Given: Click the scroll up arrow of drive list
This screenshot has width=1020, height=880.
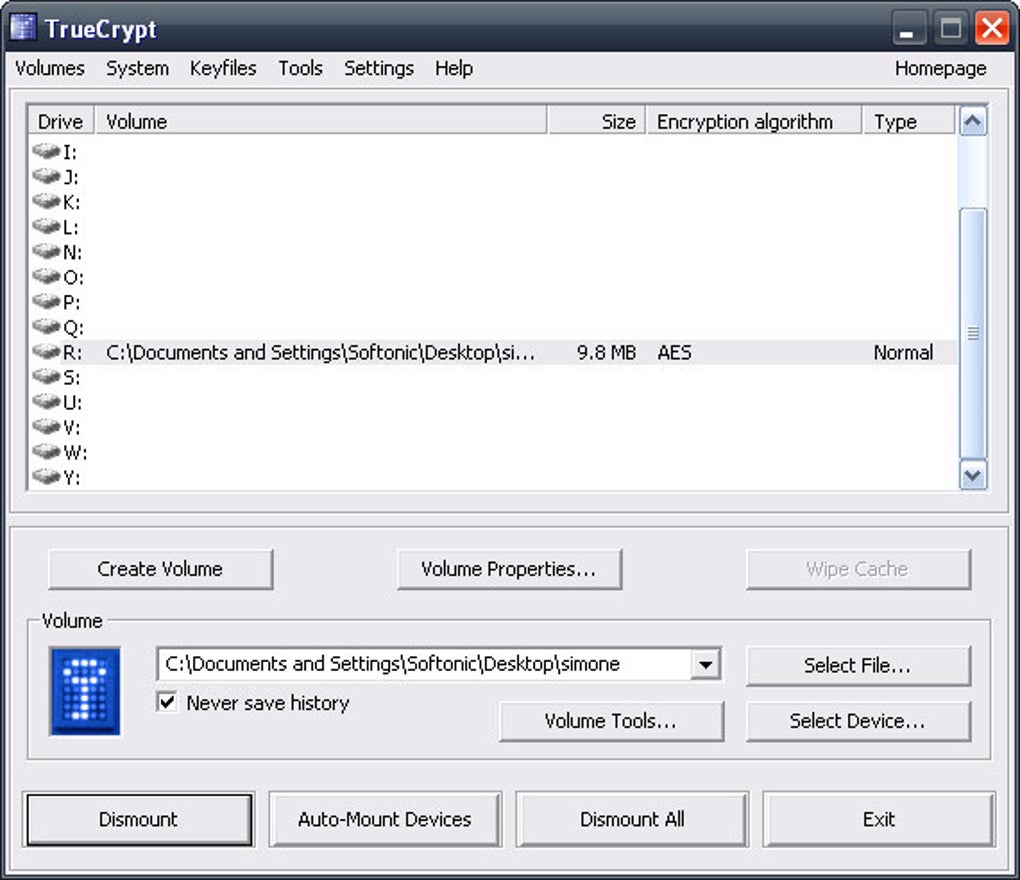Looking at the screenshot, I should [973, 121].
